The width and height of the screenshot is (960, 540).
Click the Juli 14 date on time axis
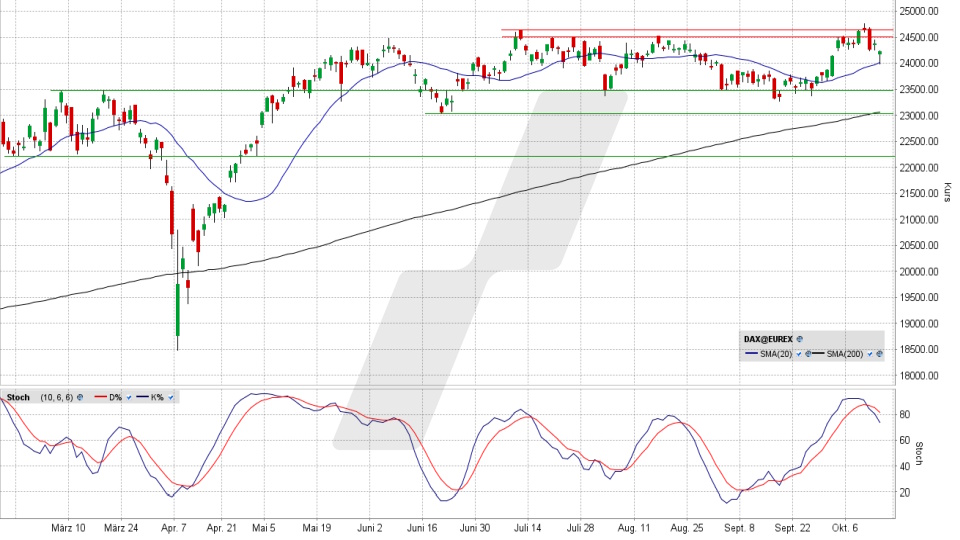pyautogui.click(x=530, y=527)
